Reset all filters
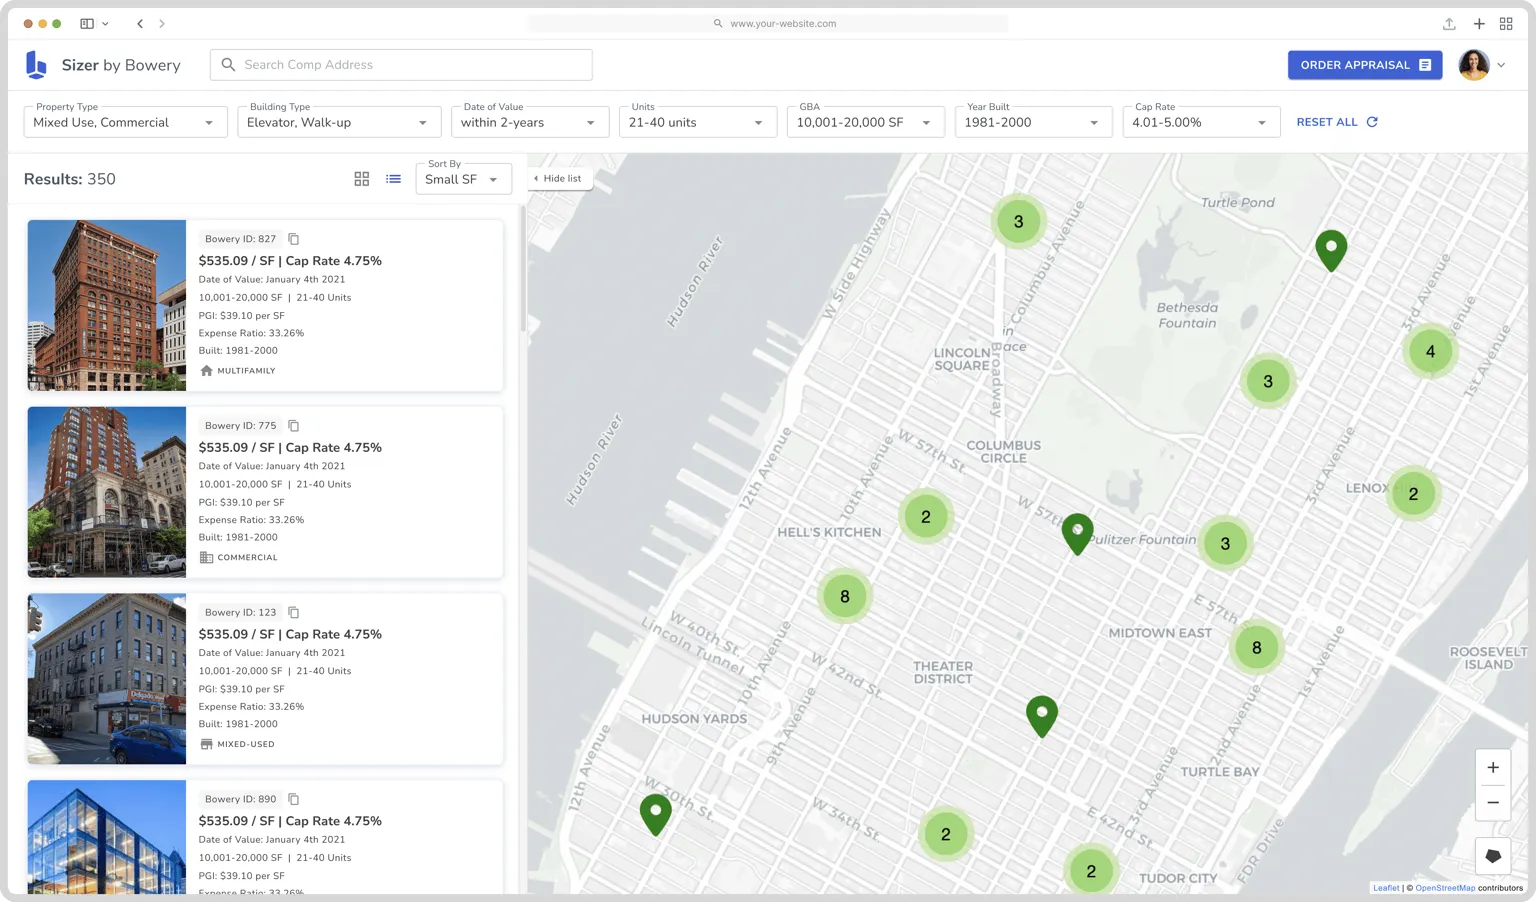Viewport: 1536px width, 902px height. click(x=1337, y=122)
